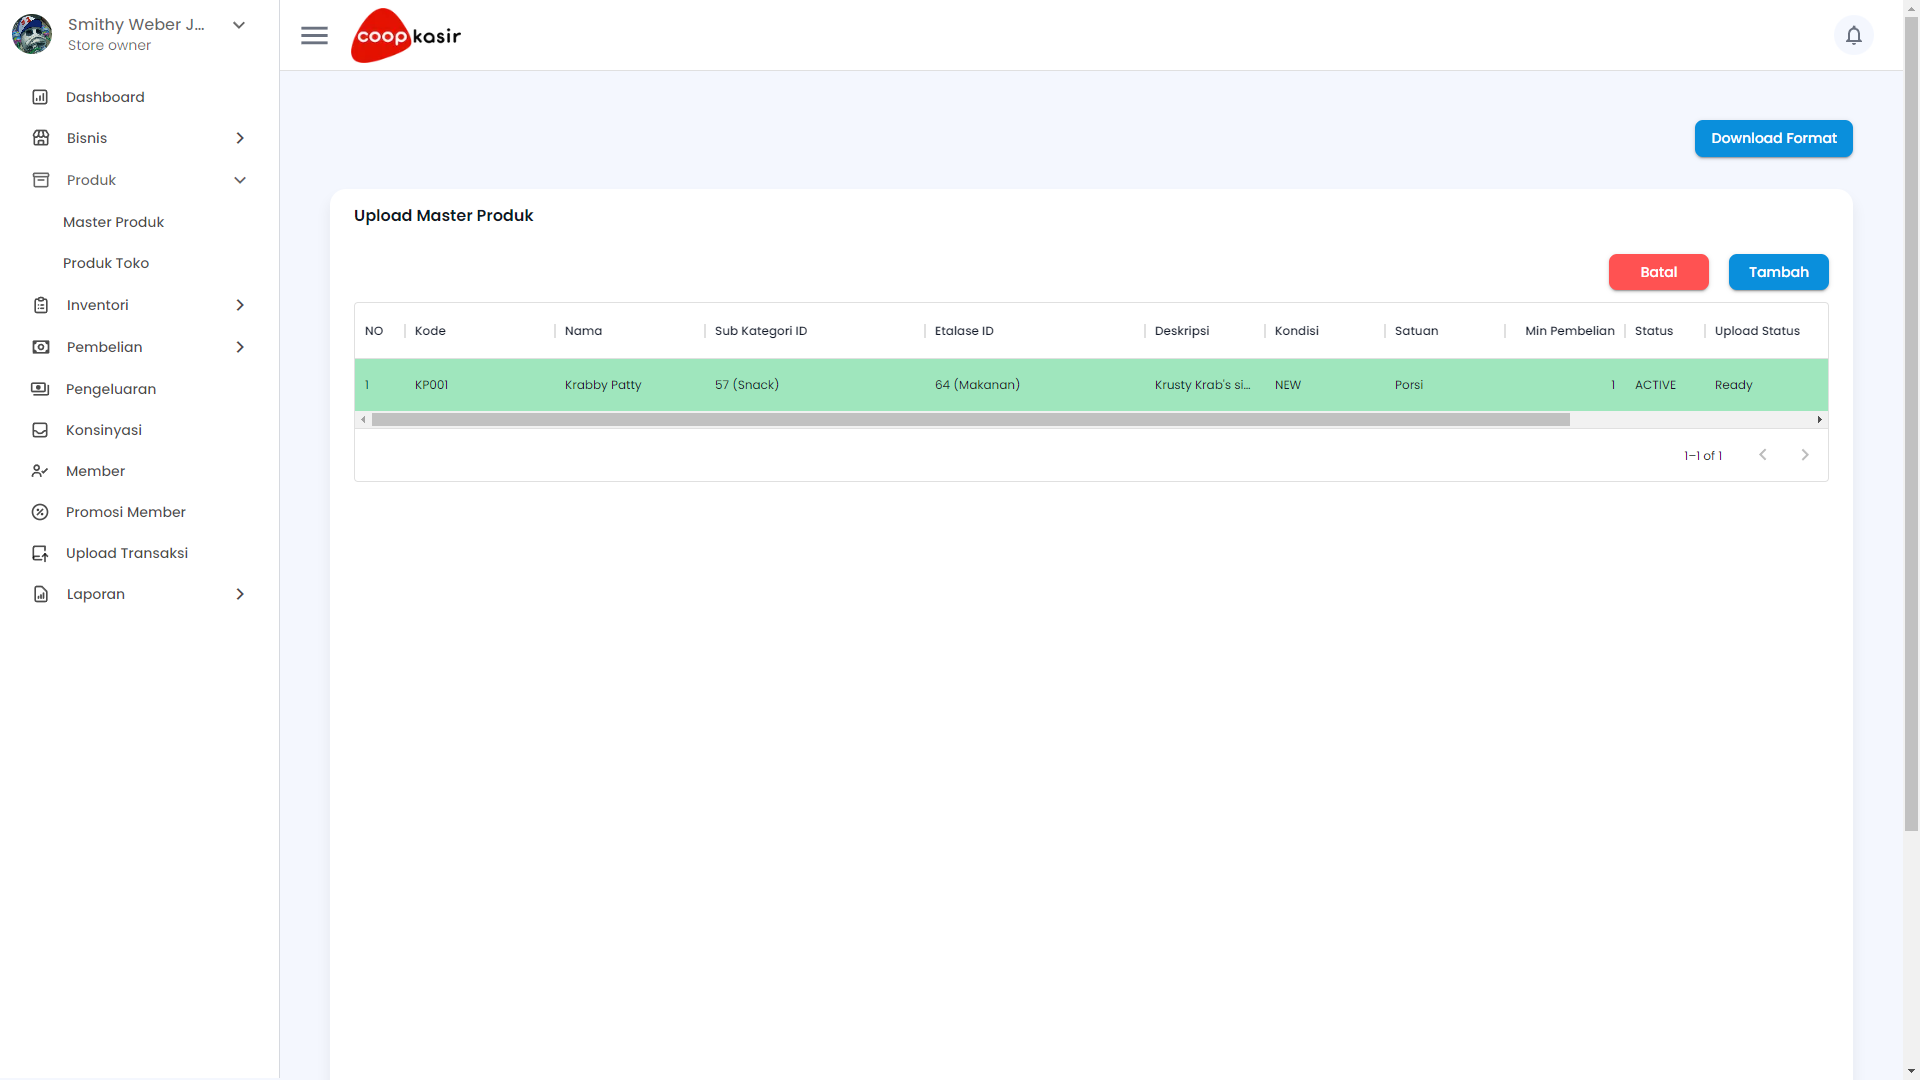
Task: Click the Laporan report icon
Action: tap(41, 594)
